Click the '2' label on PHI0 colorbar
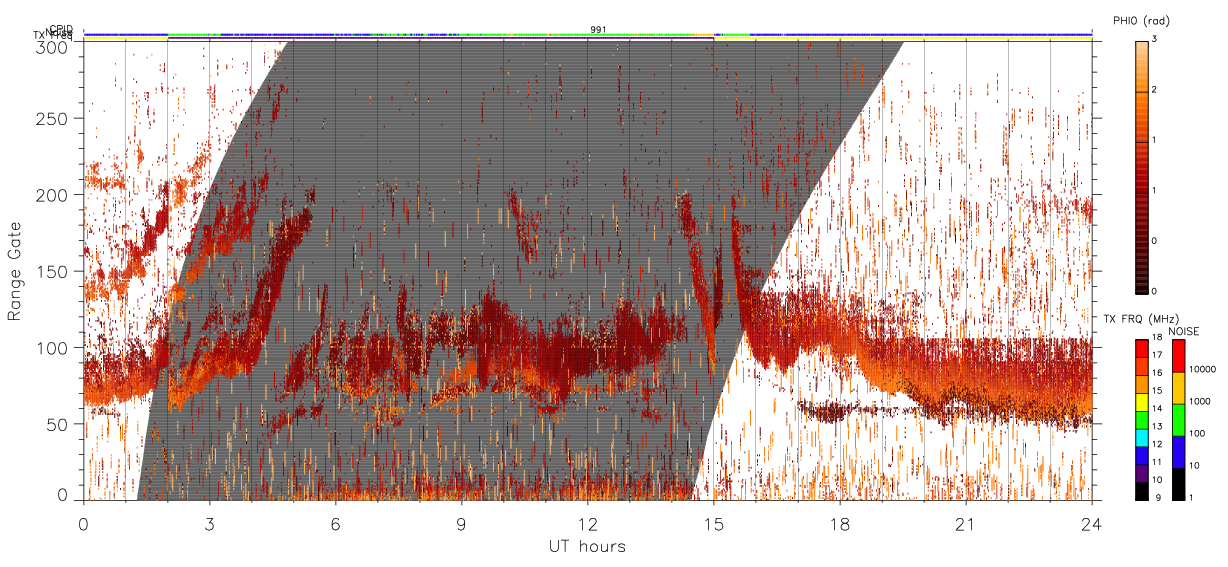 [x=1155, y=91]
